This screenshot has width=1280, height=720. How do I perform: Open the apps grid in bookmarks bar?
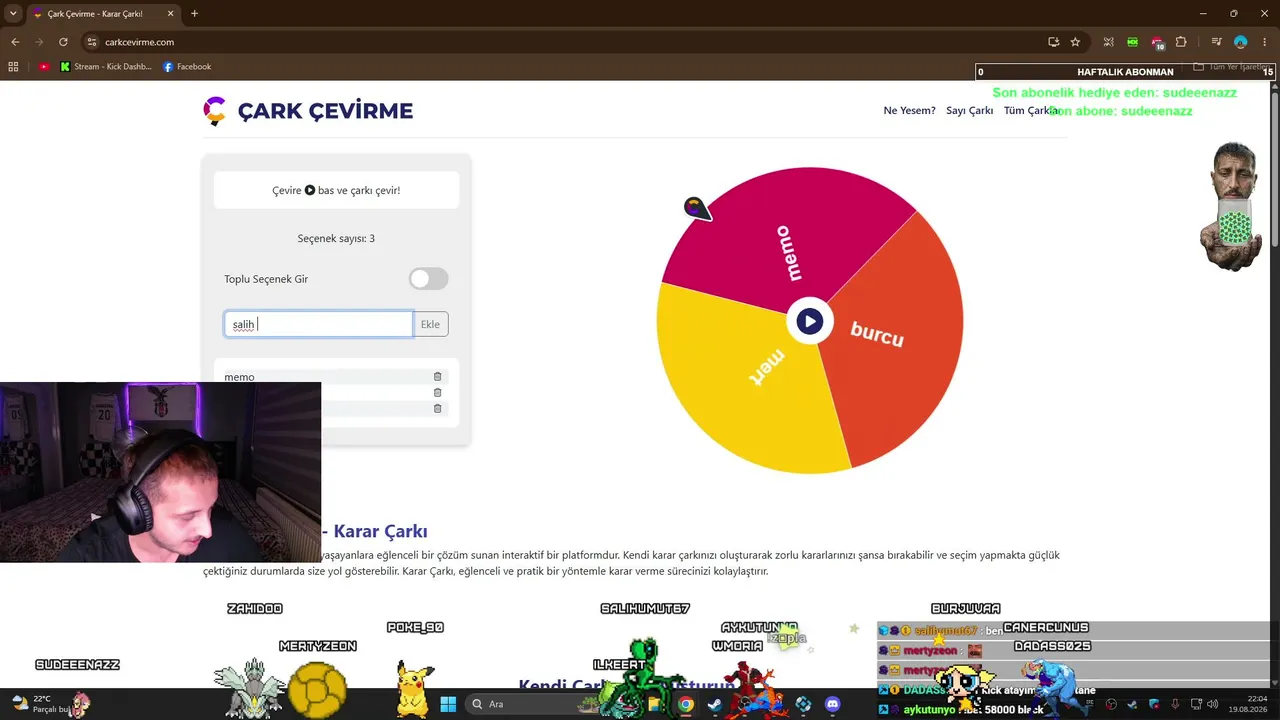(x=13, y=67)
